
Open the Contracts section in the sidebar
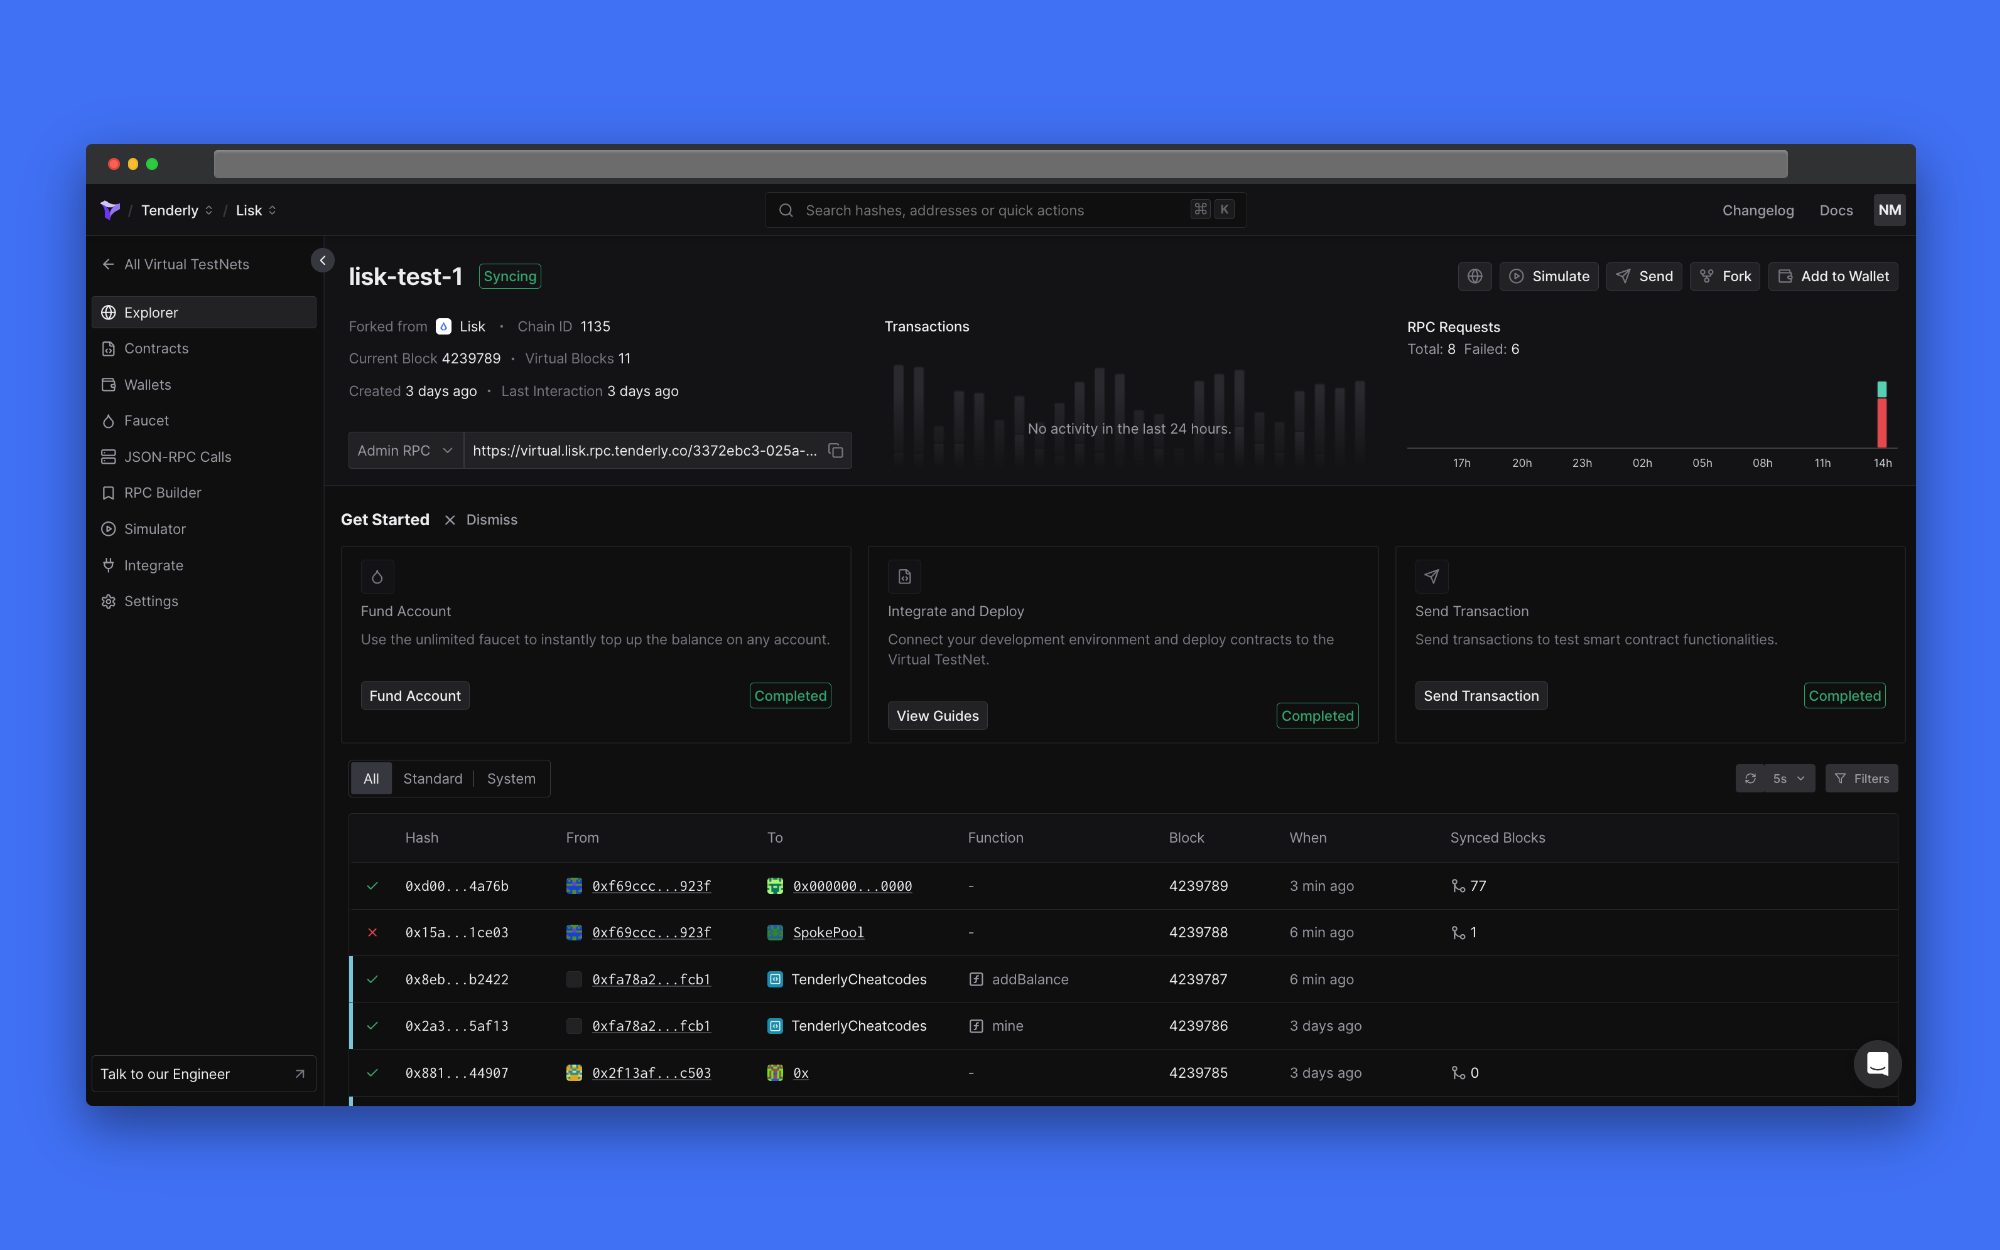point(156,348)
